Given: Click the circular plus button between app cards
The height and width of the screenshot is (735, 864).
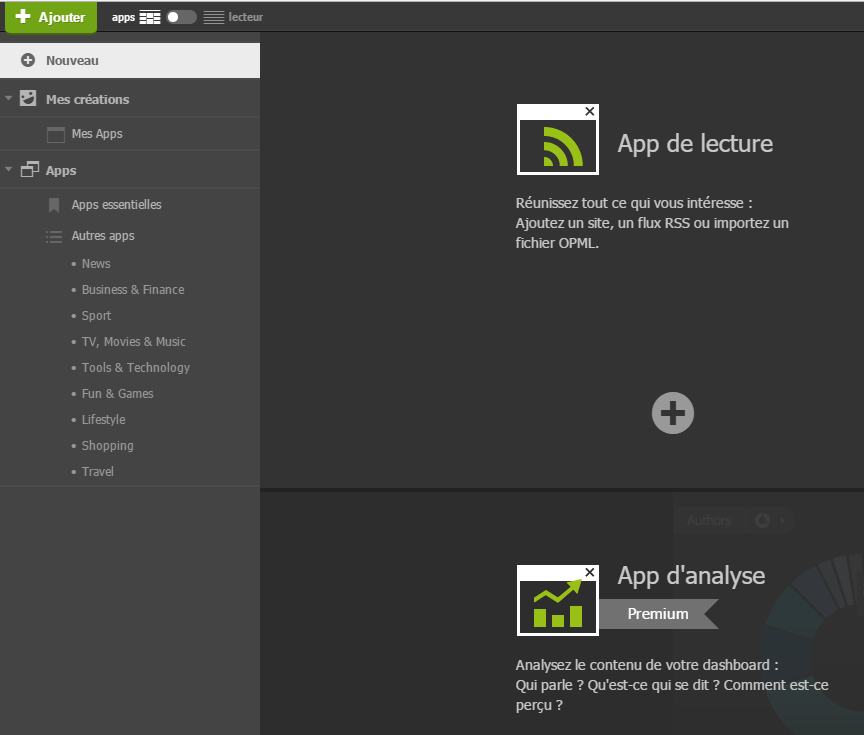Looking at the screenshot, I should (672, 412).
